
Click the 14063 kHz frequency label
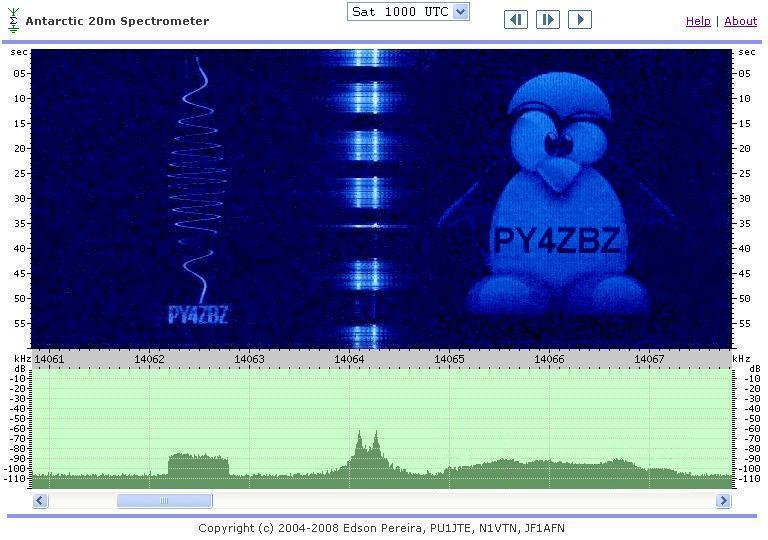(249, 359)
